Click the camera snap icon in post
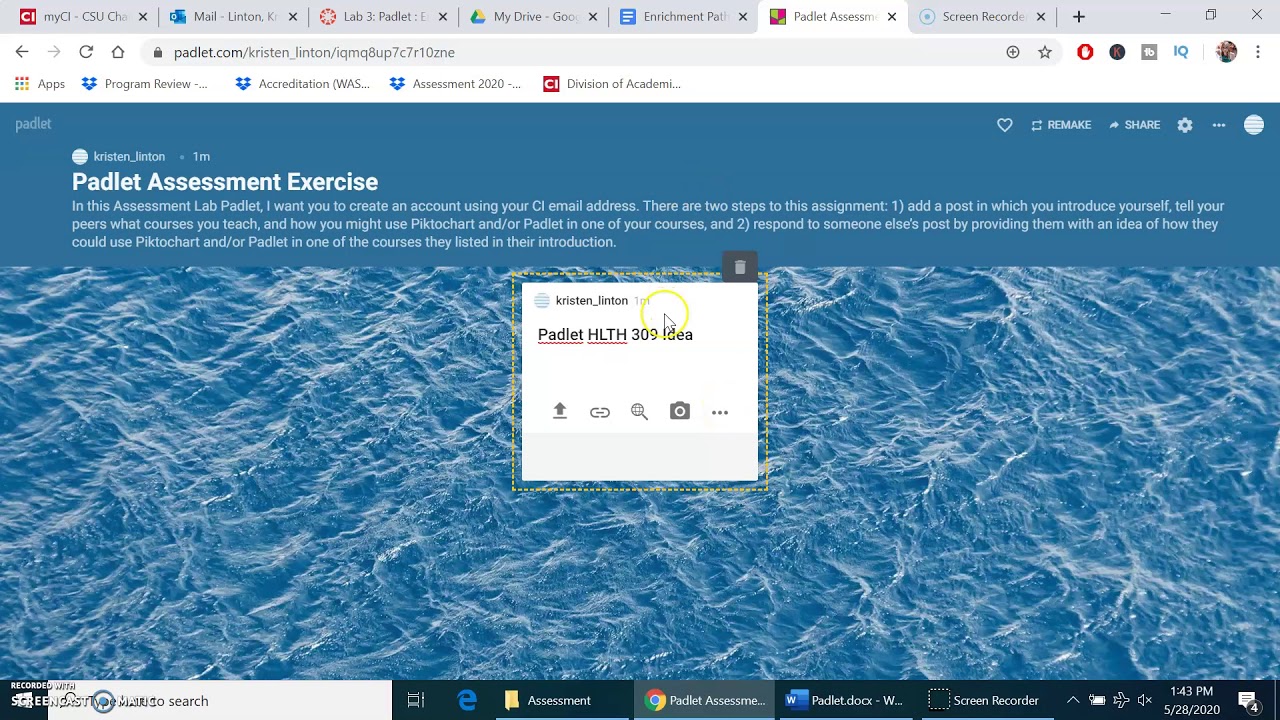Viewport: 1280px width, 720px height. pos(680,411)
